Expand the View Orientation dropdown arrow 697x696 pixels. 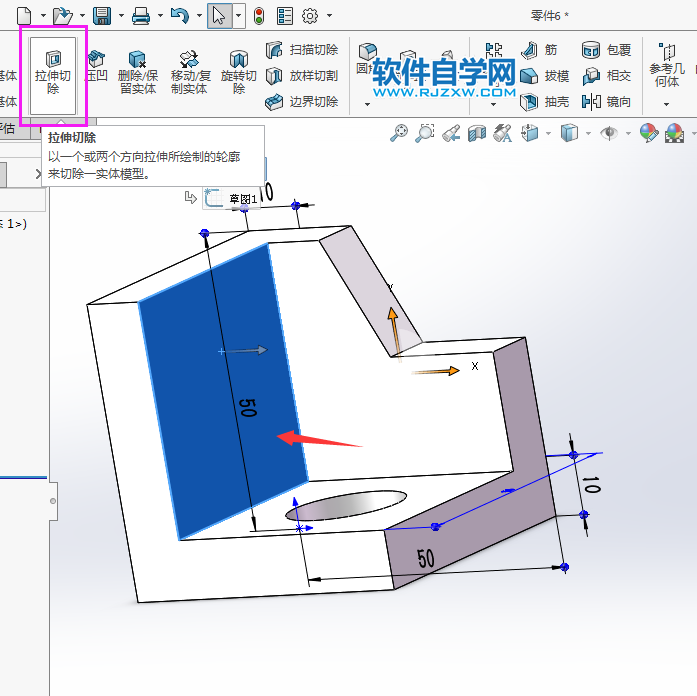[549, 133]
